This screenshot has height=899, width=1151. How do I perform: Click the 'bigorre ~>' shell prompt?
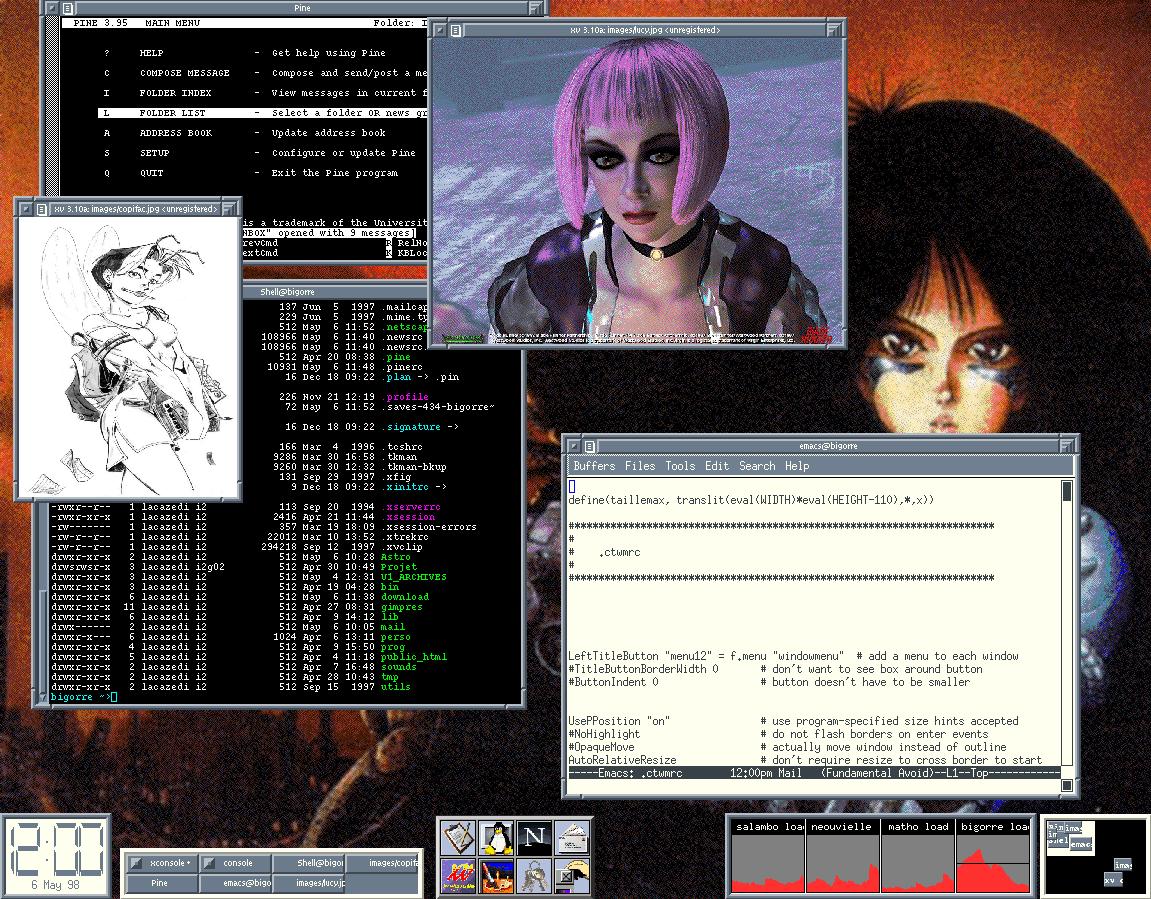coord(81,696)
